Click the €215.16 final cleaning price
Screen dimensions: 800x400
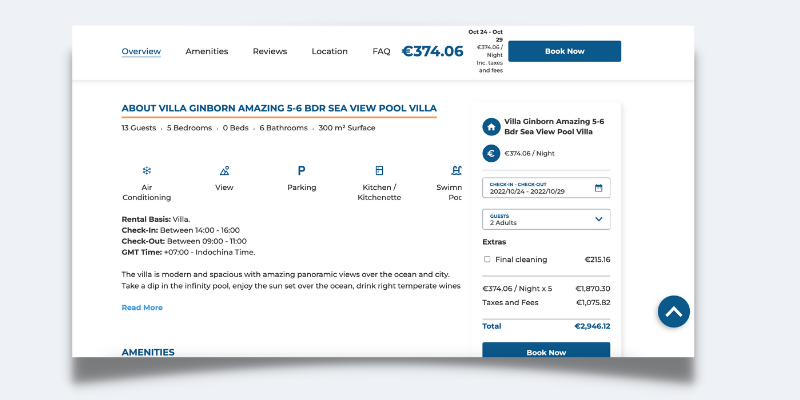pyautogui.click(x=597, y=260)
